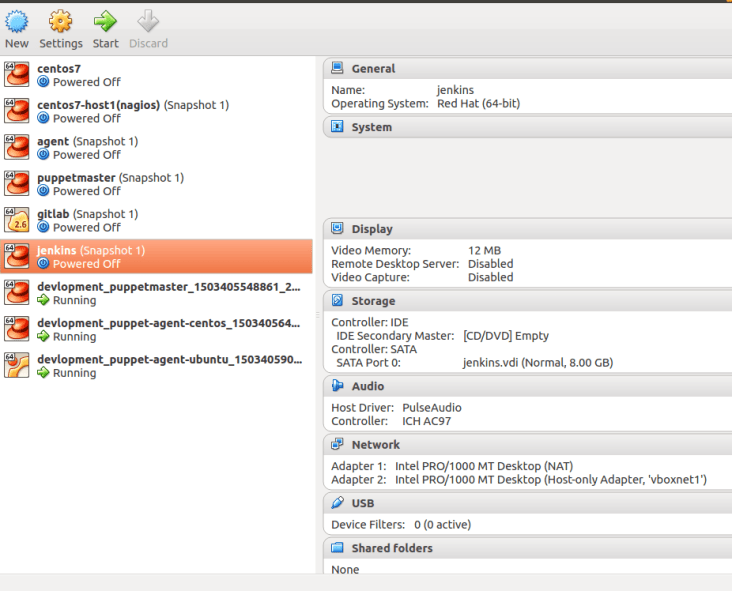Click the centos7-host1(nagios) VM icon

click(x=17, y=111)
